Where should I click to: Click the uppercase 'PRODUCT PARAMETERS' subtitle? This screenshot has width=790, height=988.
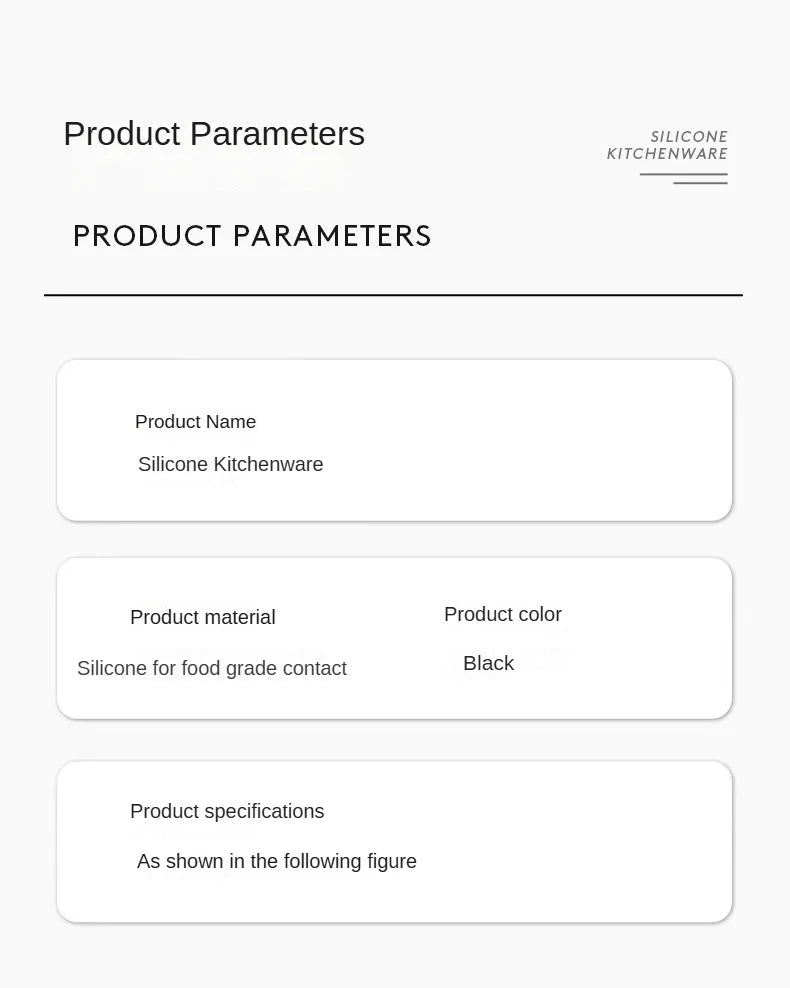pyautogui.click(x=252, y=236)
